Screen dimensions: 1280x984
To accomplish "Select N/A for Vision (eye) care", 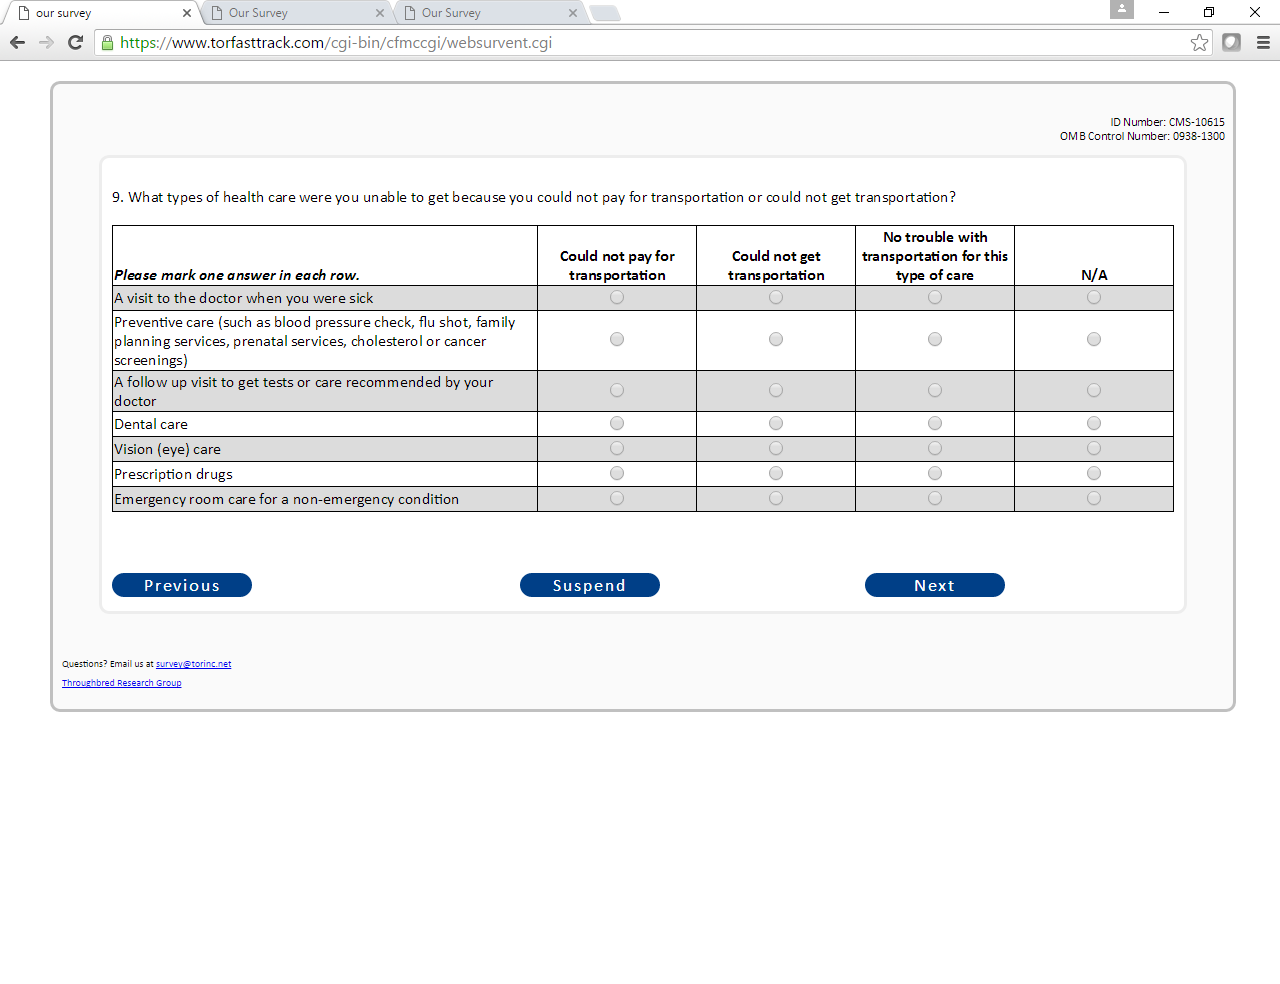I will tap(1094, 448).
